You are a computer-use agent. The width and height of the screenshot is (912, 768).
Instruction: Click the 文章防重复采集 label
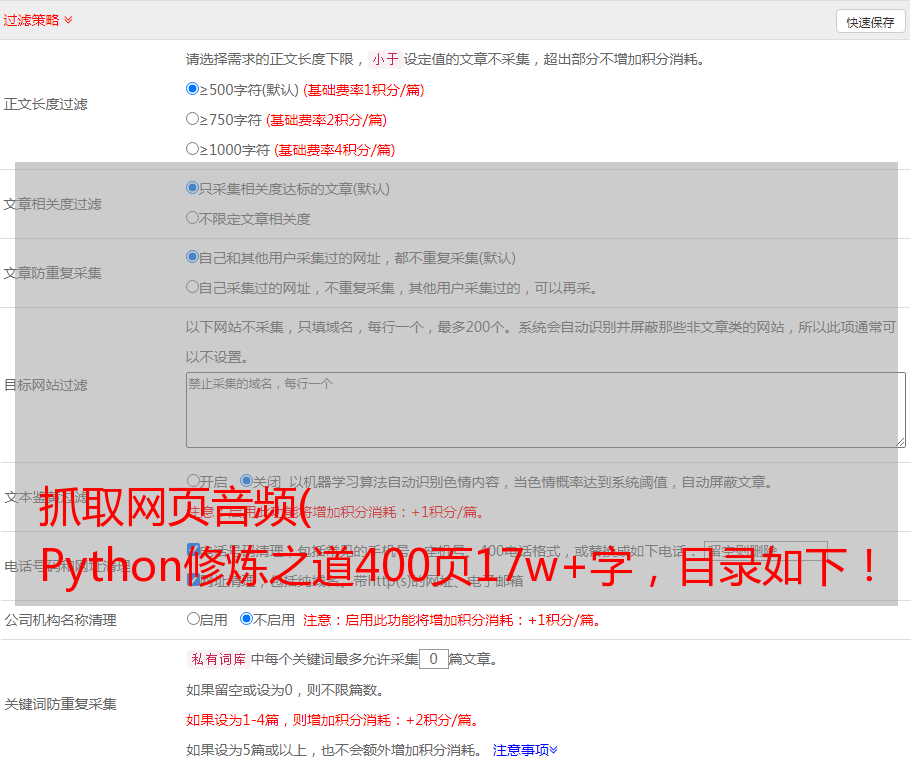(52, 273)
